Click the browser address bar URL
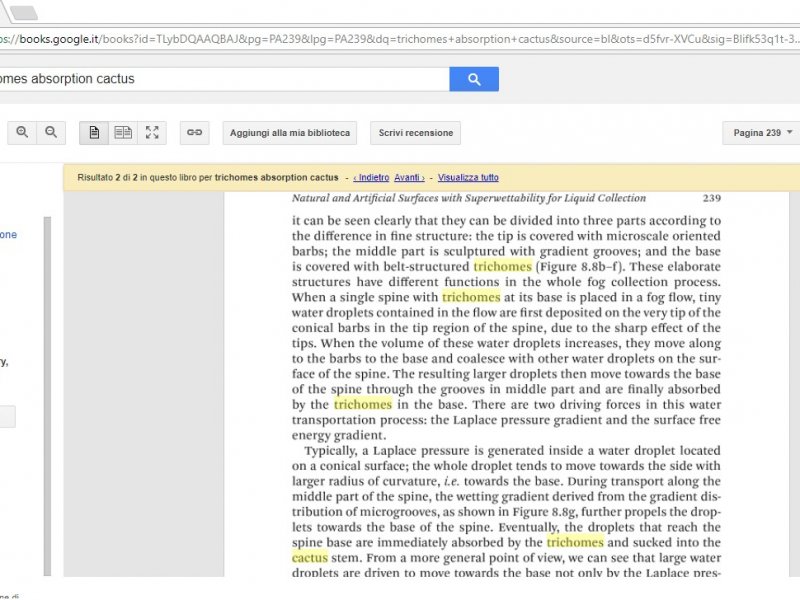 tap(400, 39)
